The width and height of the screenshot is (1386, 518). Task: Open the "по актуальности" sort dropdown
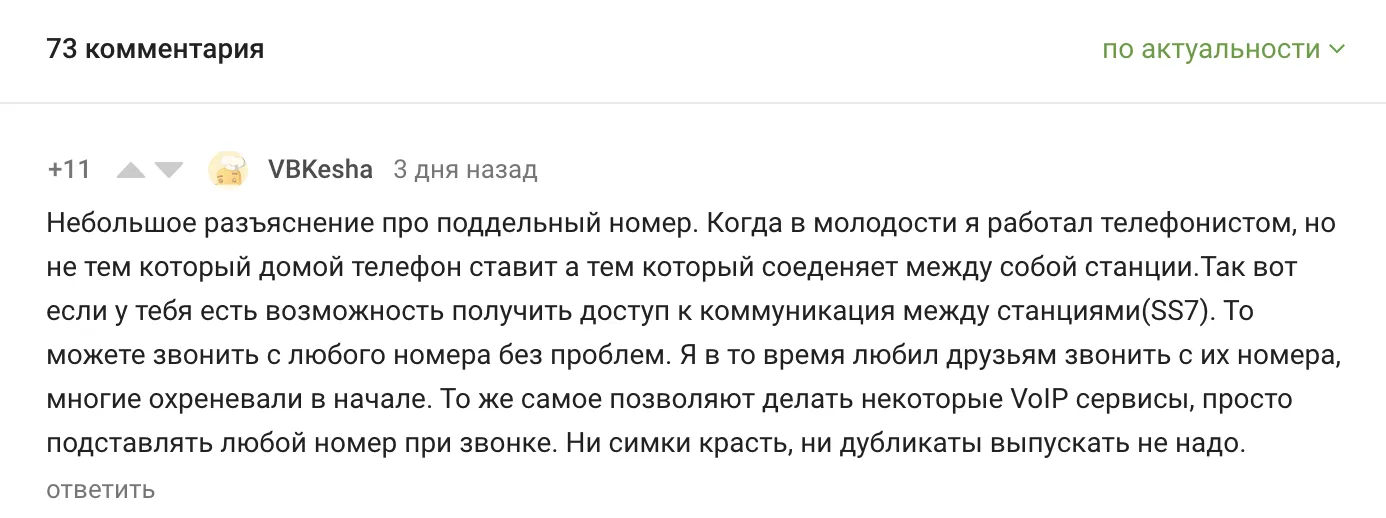point(1211,50)
